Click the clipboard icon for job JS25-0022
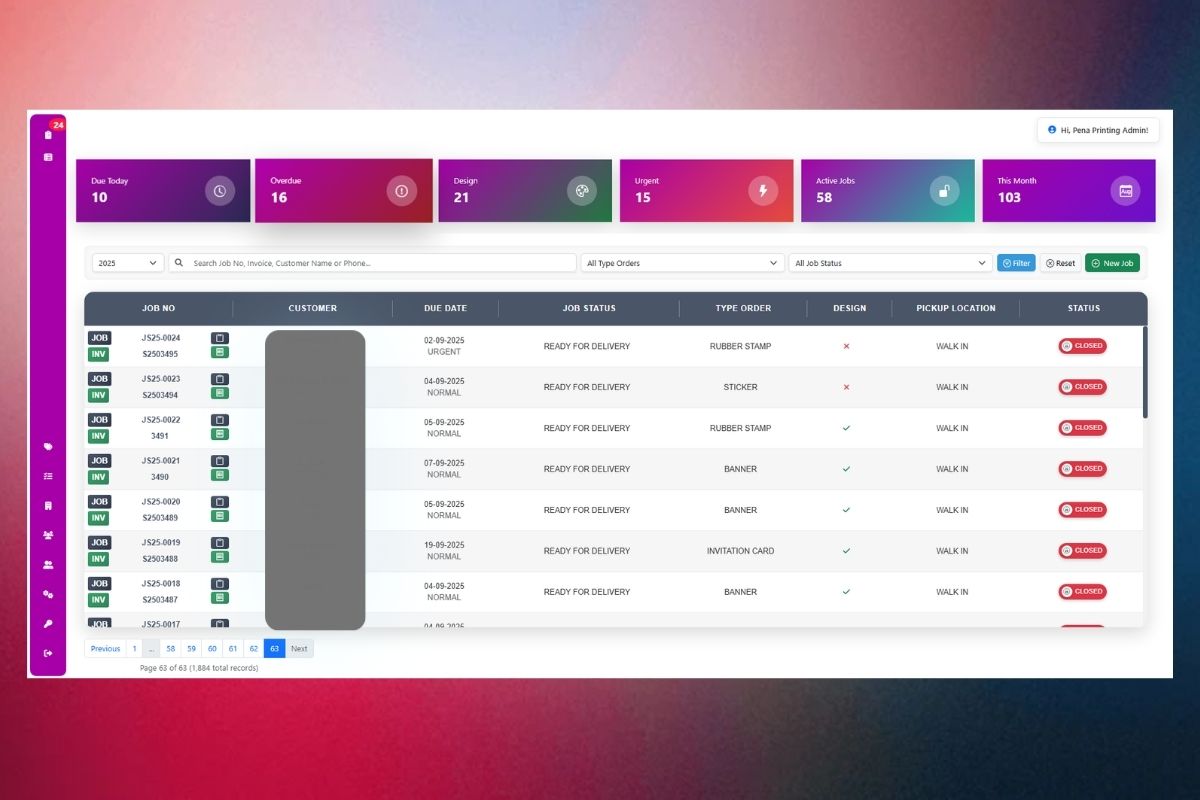The height and width of the screenshot is (800, 1200). (x=220, y=420)
